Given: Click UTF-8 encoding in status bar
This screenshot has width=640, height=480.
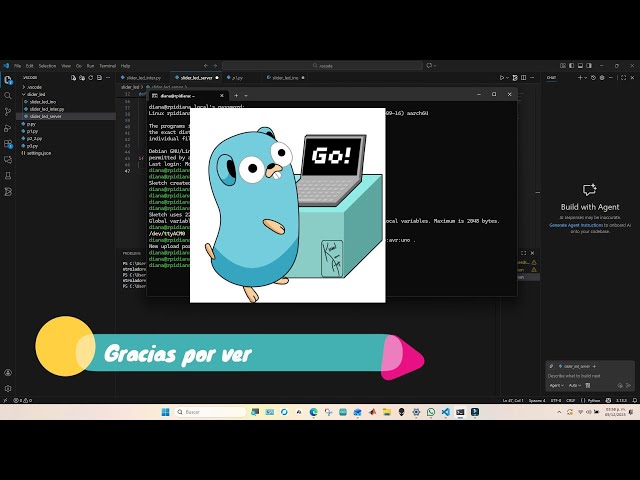Looking at the screenshot, I should (556, 400).
